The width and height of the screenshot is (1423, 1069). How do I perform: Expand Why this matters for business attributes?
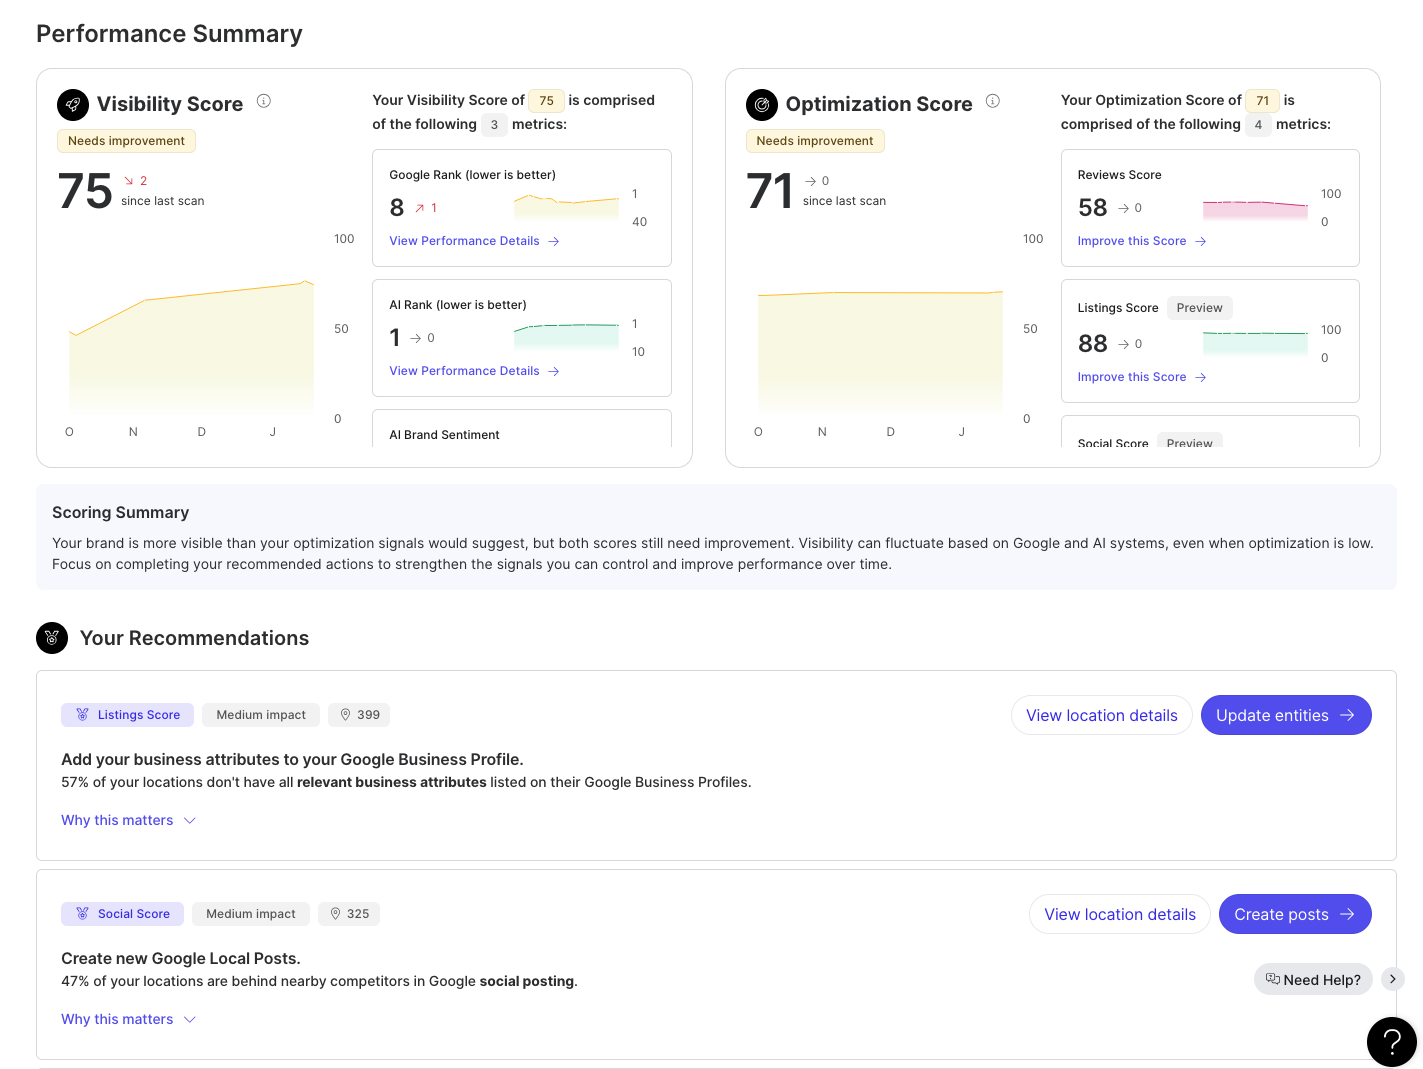(128, 820)
